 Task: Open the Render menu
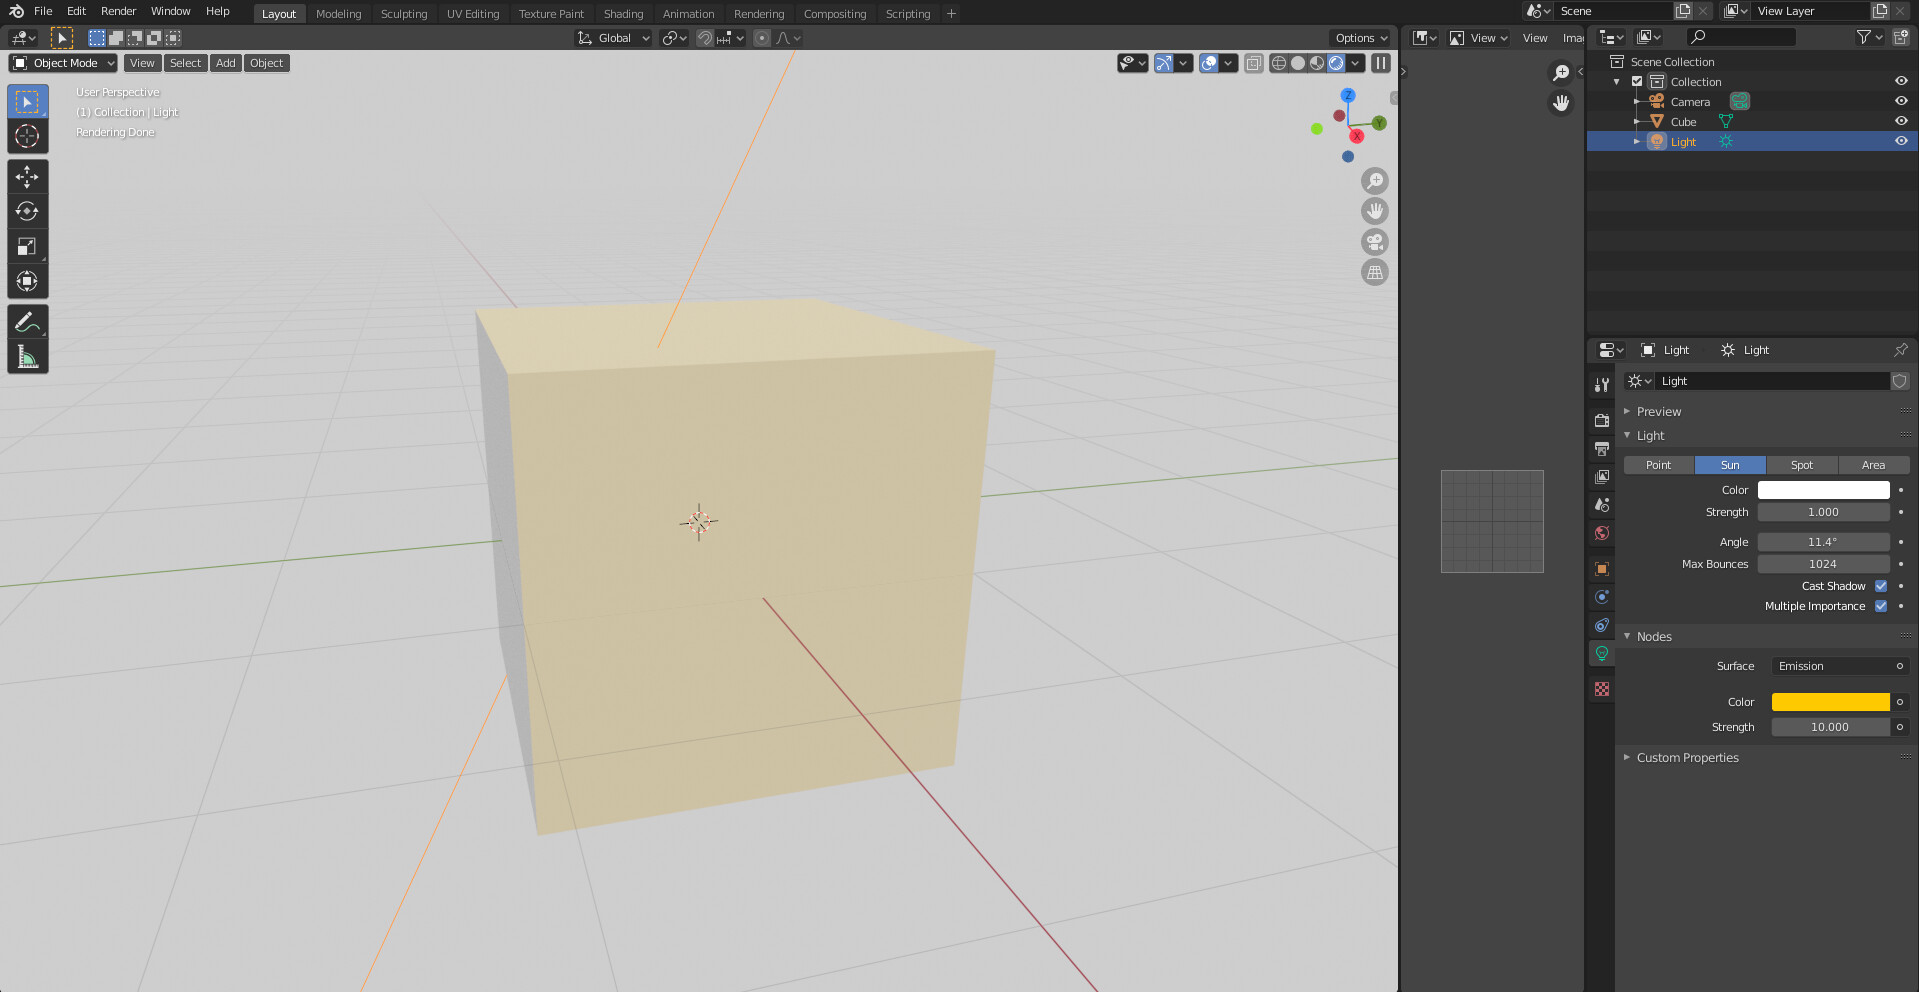pos(118,11)
